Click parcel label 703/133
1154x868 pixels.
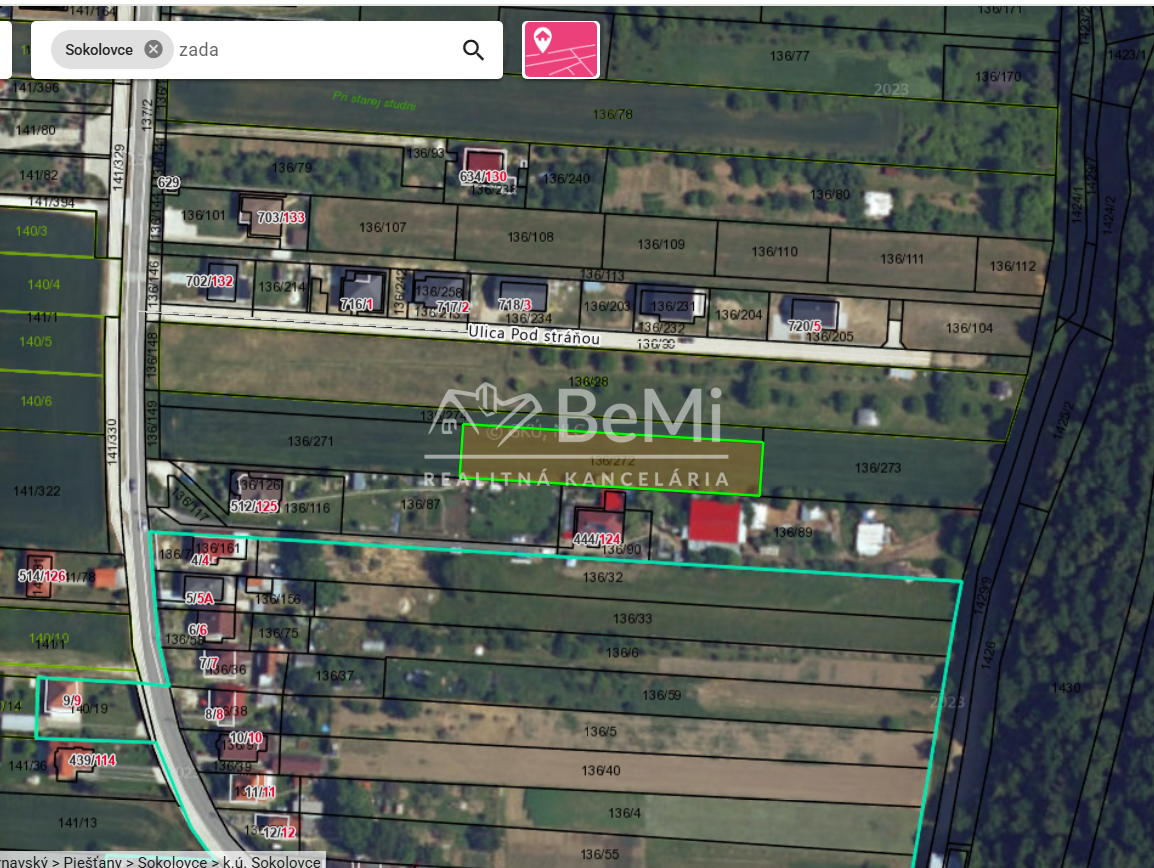[279, 216]
